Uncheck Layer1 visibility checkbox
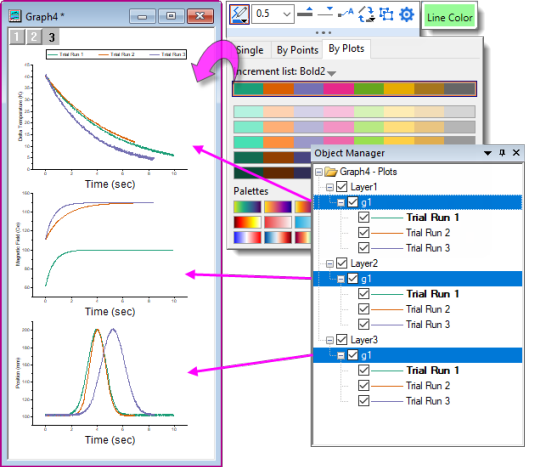Viewport: 541px width, 467px height. [342, 187]
